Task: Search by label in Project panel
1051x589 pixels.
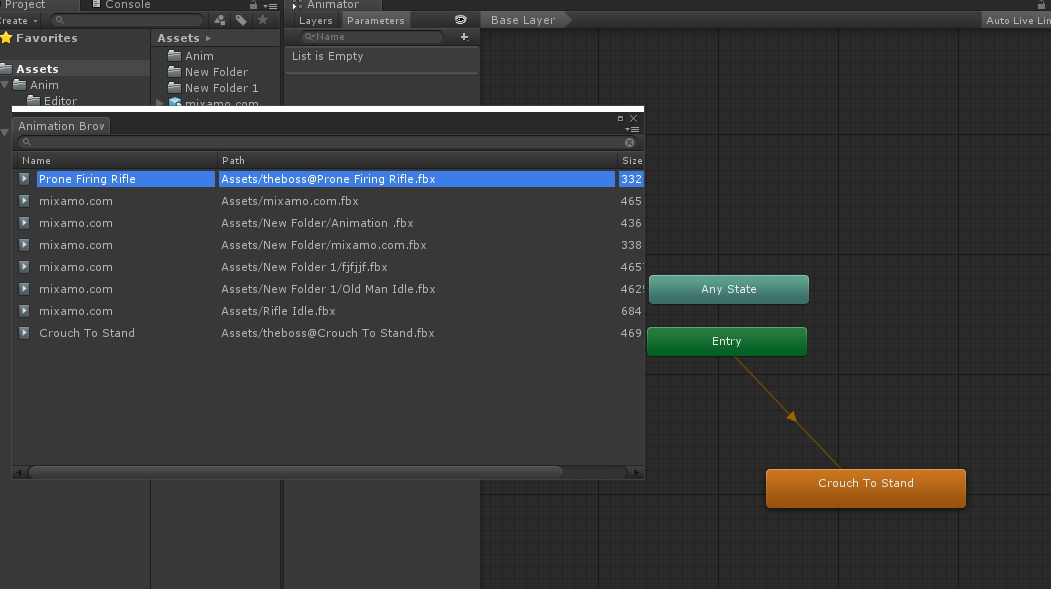Action: point(241,20)
